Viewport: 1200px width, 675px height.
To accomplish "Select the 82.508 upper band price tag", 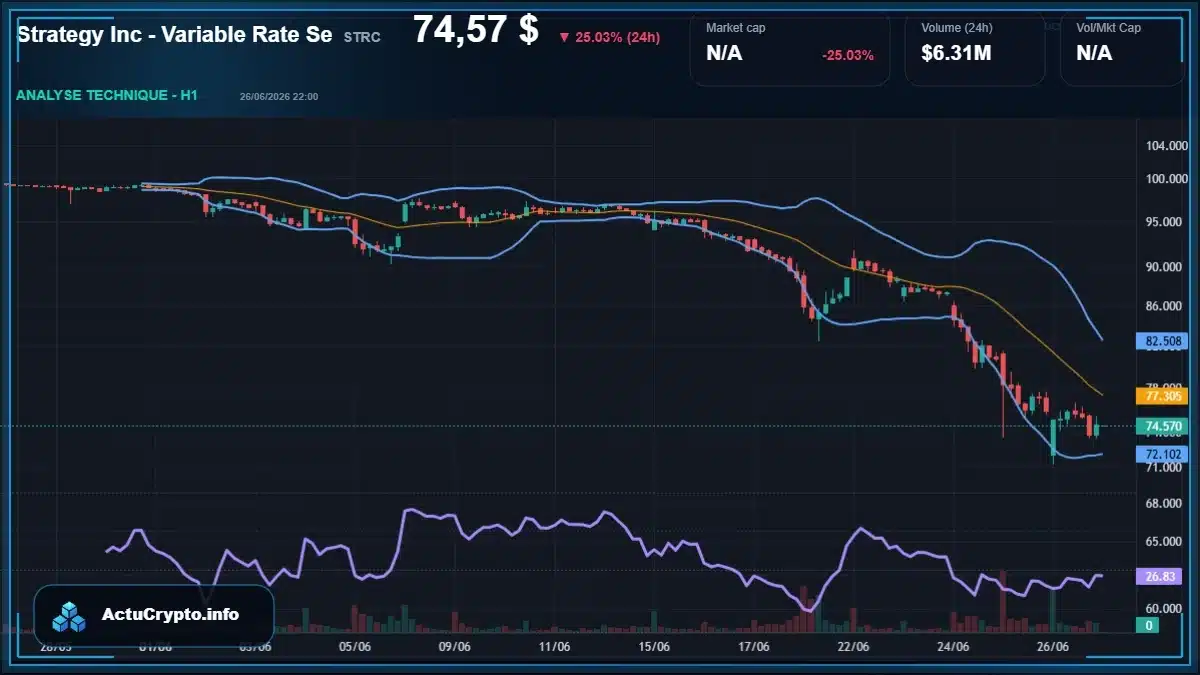I will point(1160,341).
